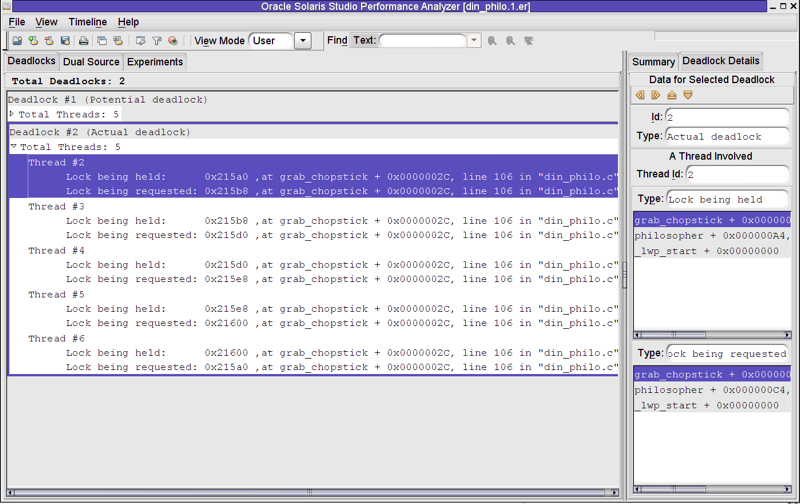Click the window menu icon in the title bar
Screen dimensions: 800x504
tap(6, 6)
